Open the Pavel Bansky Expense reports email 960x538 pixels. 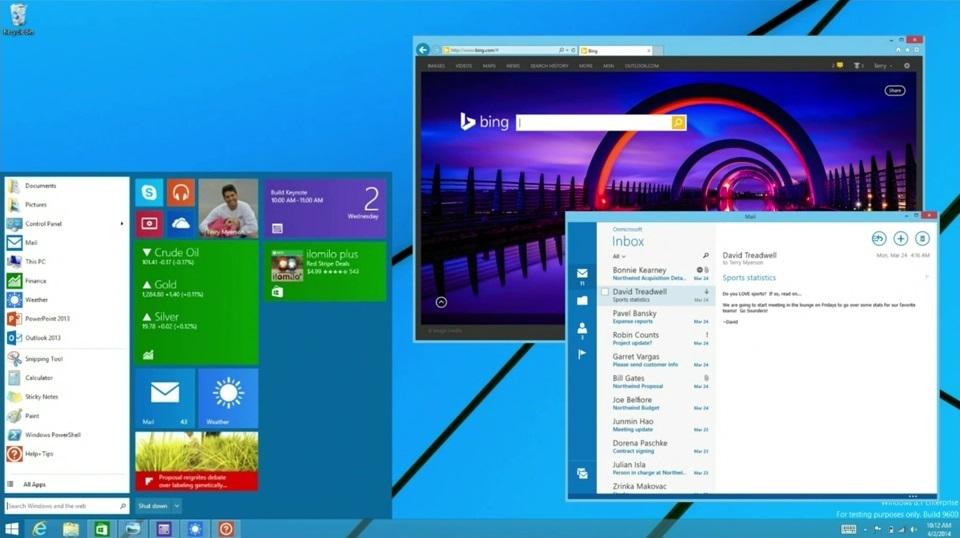tap(656, 317)
